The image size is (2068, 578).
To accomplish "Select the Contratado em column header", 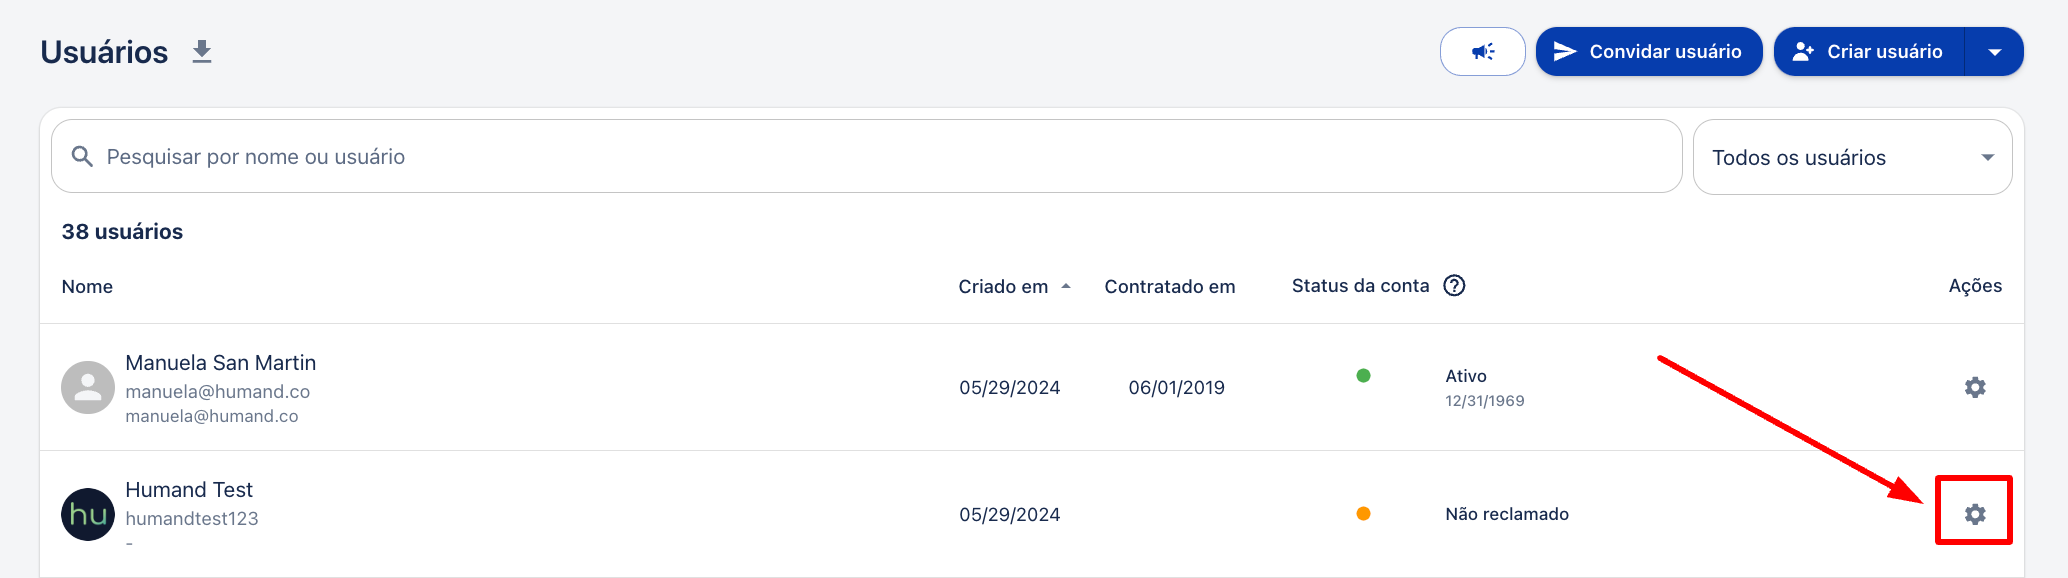I will tap(1170, 287).
